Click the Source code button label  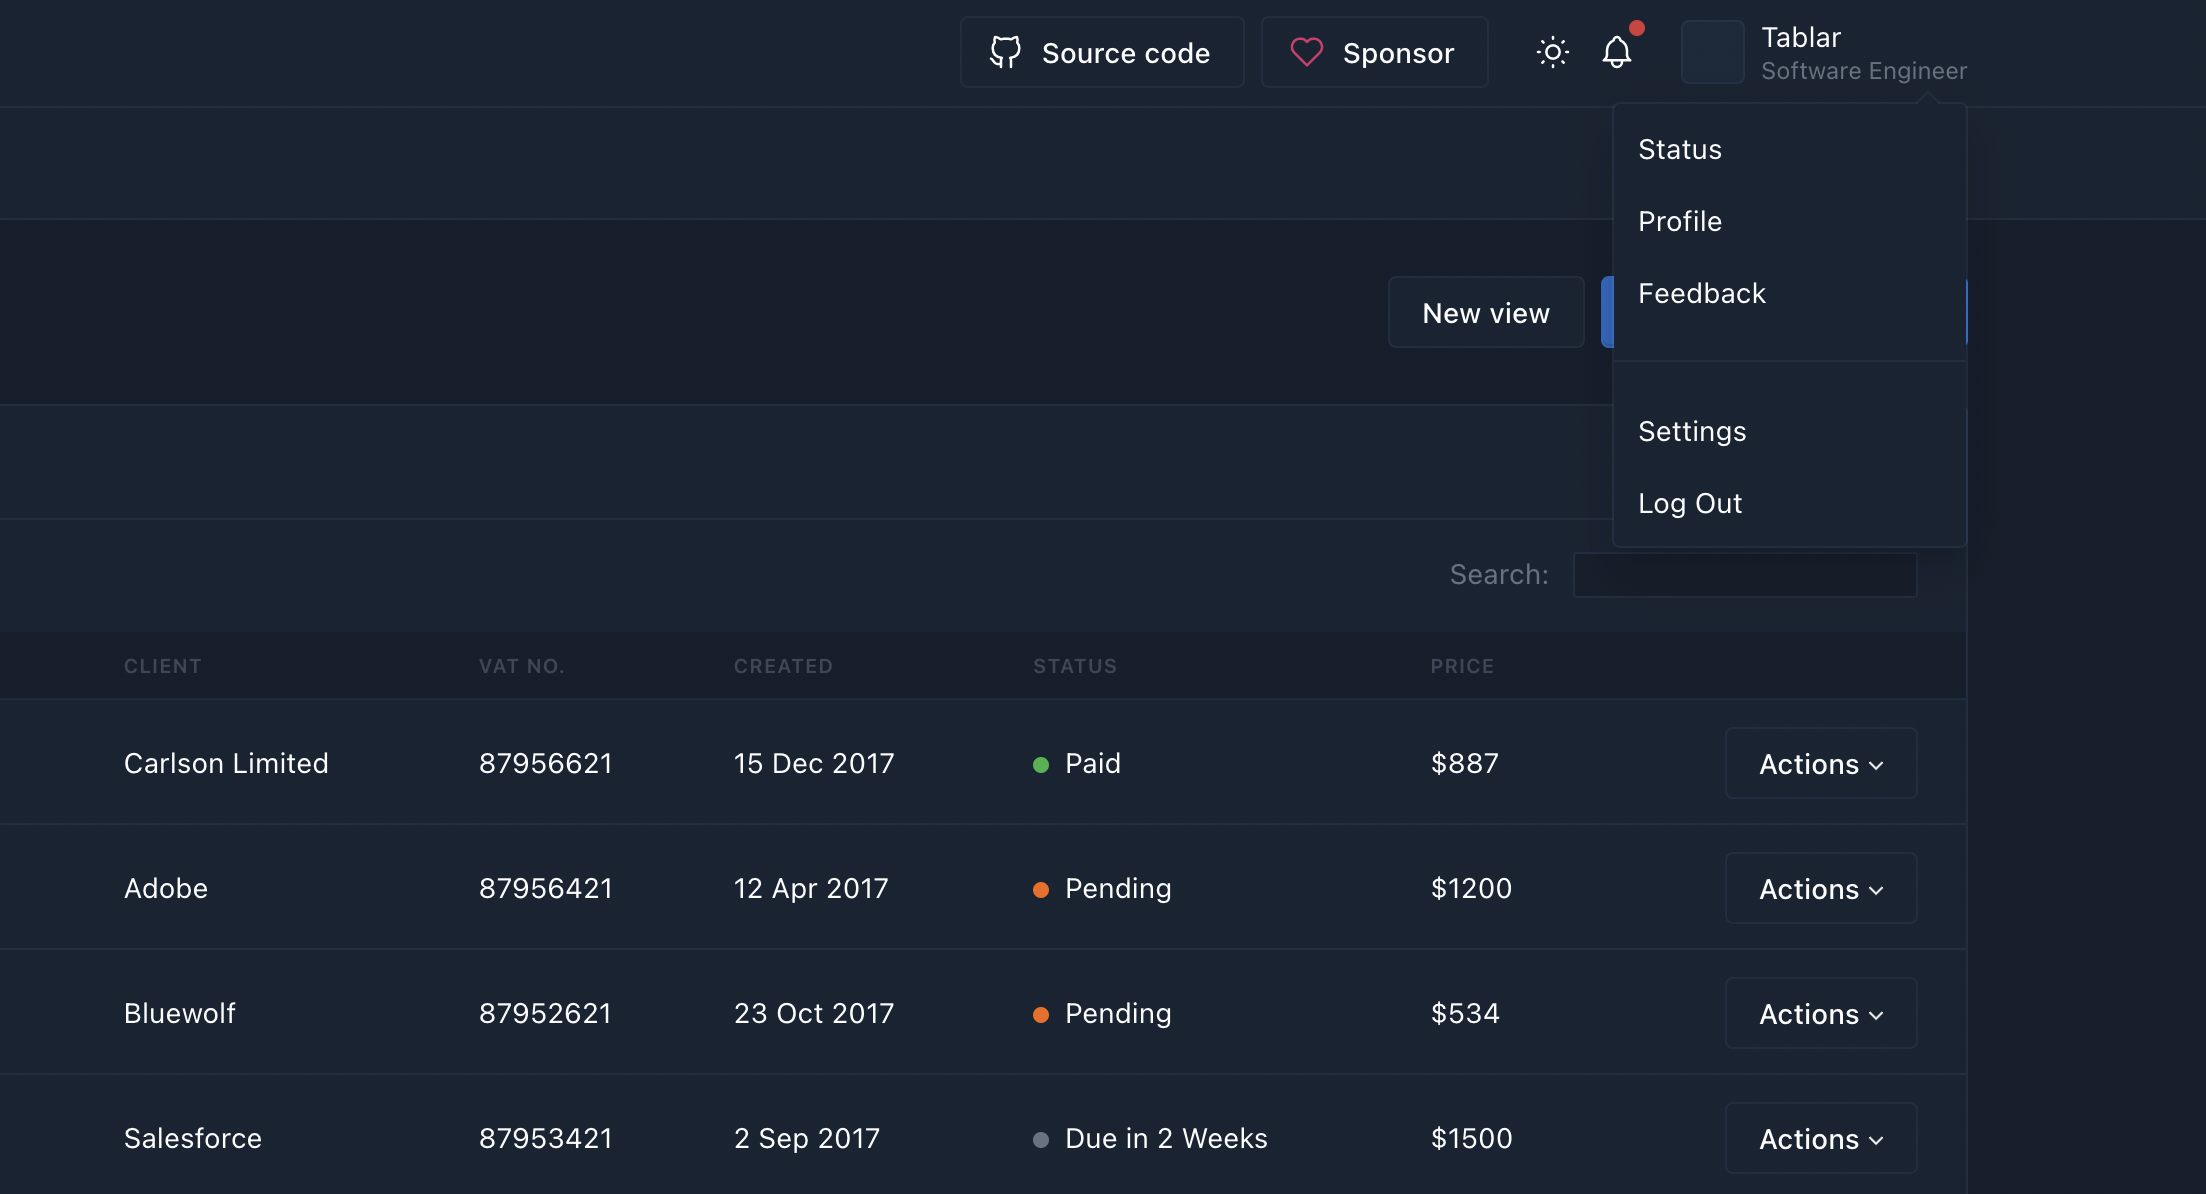1126,53
